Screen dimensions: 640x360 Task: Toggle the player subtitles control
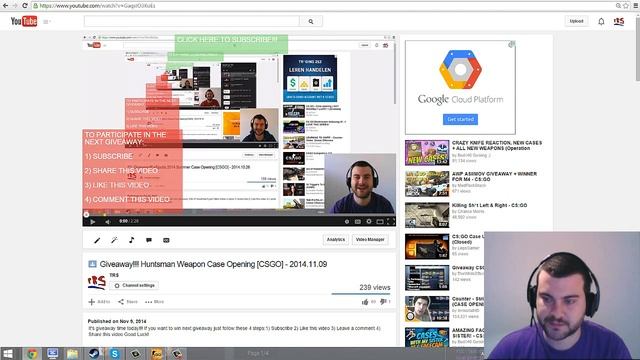click(358, 222)
